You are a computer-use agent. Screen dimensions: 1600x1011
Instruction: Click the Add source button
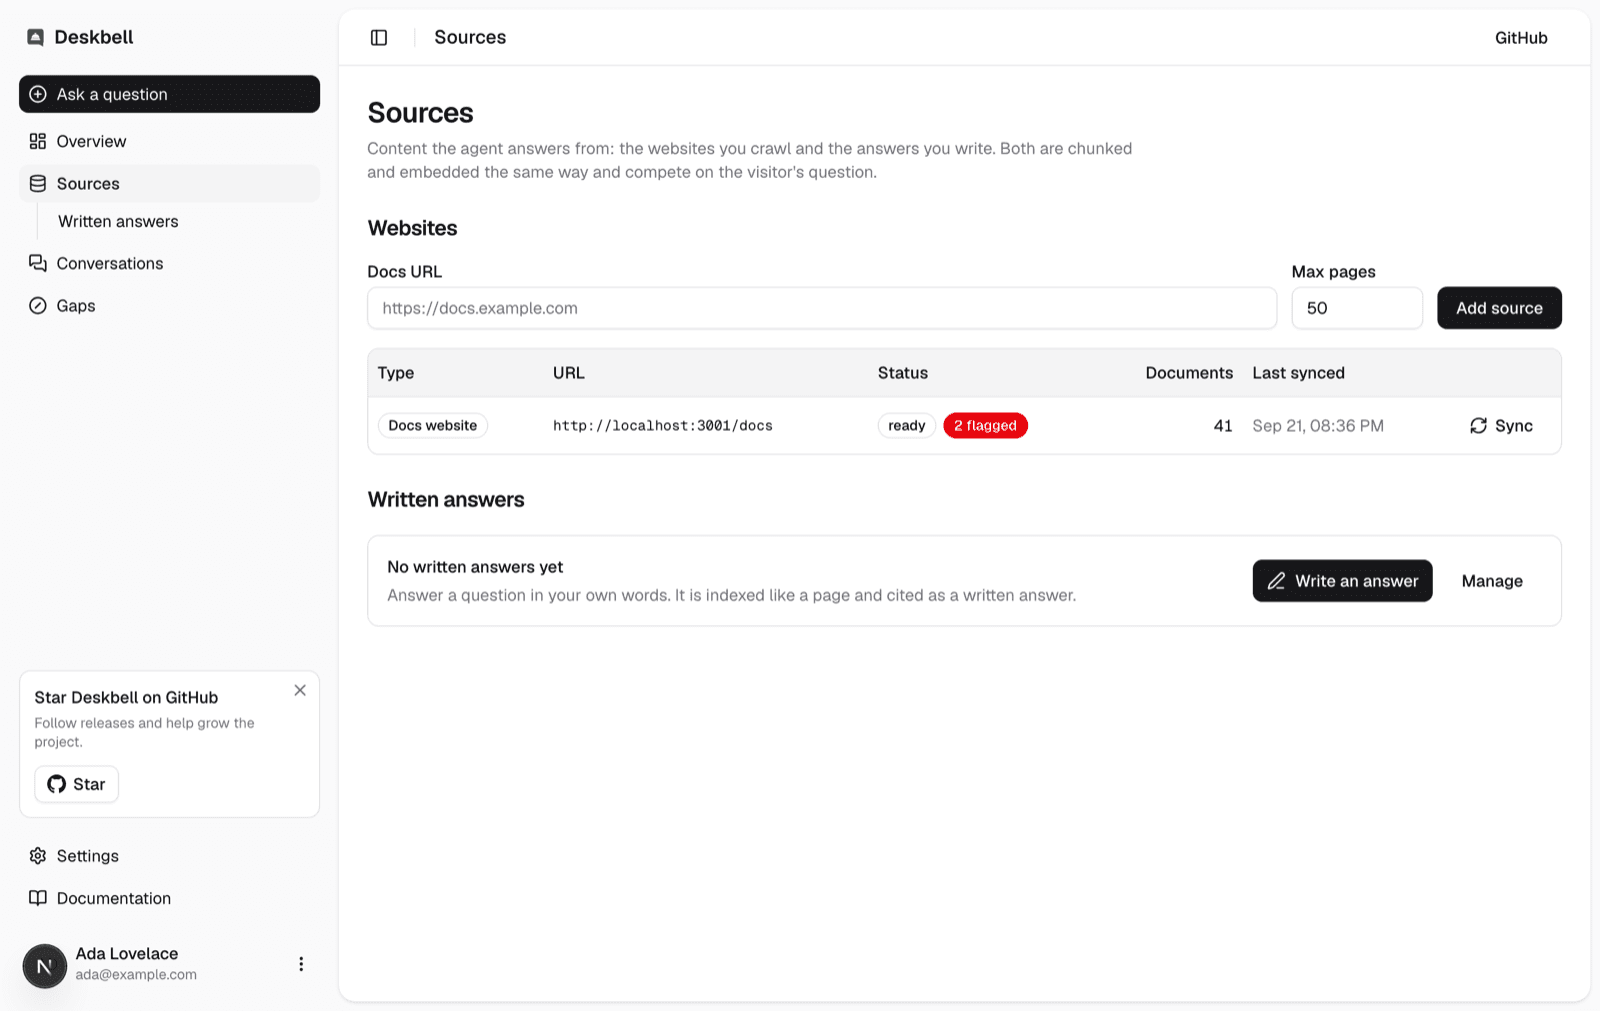point(1499,308)
